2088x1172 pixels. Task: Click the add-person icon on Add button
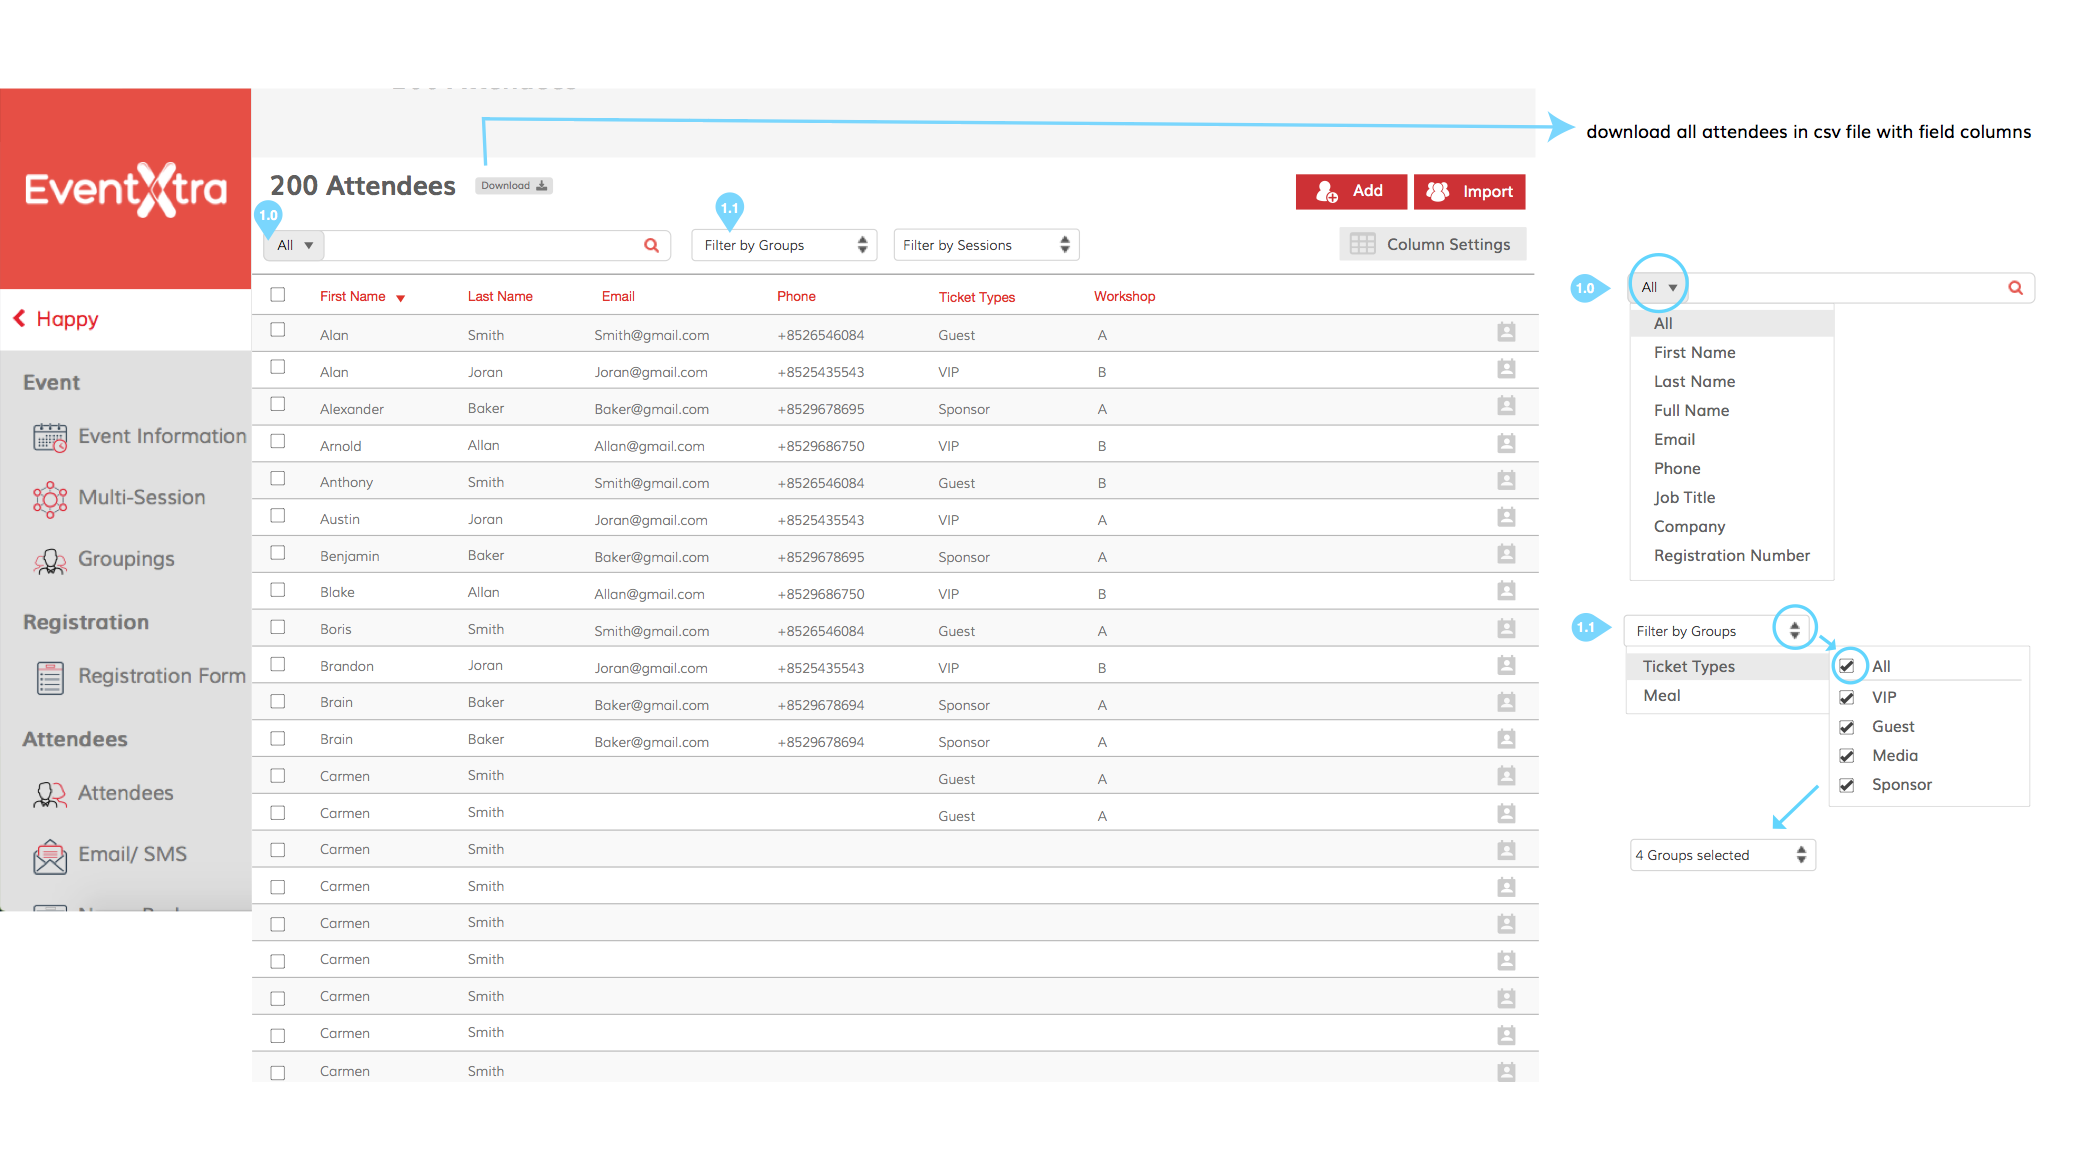1327,192
